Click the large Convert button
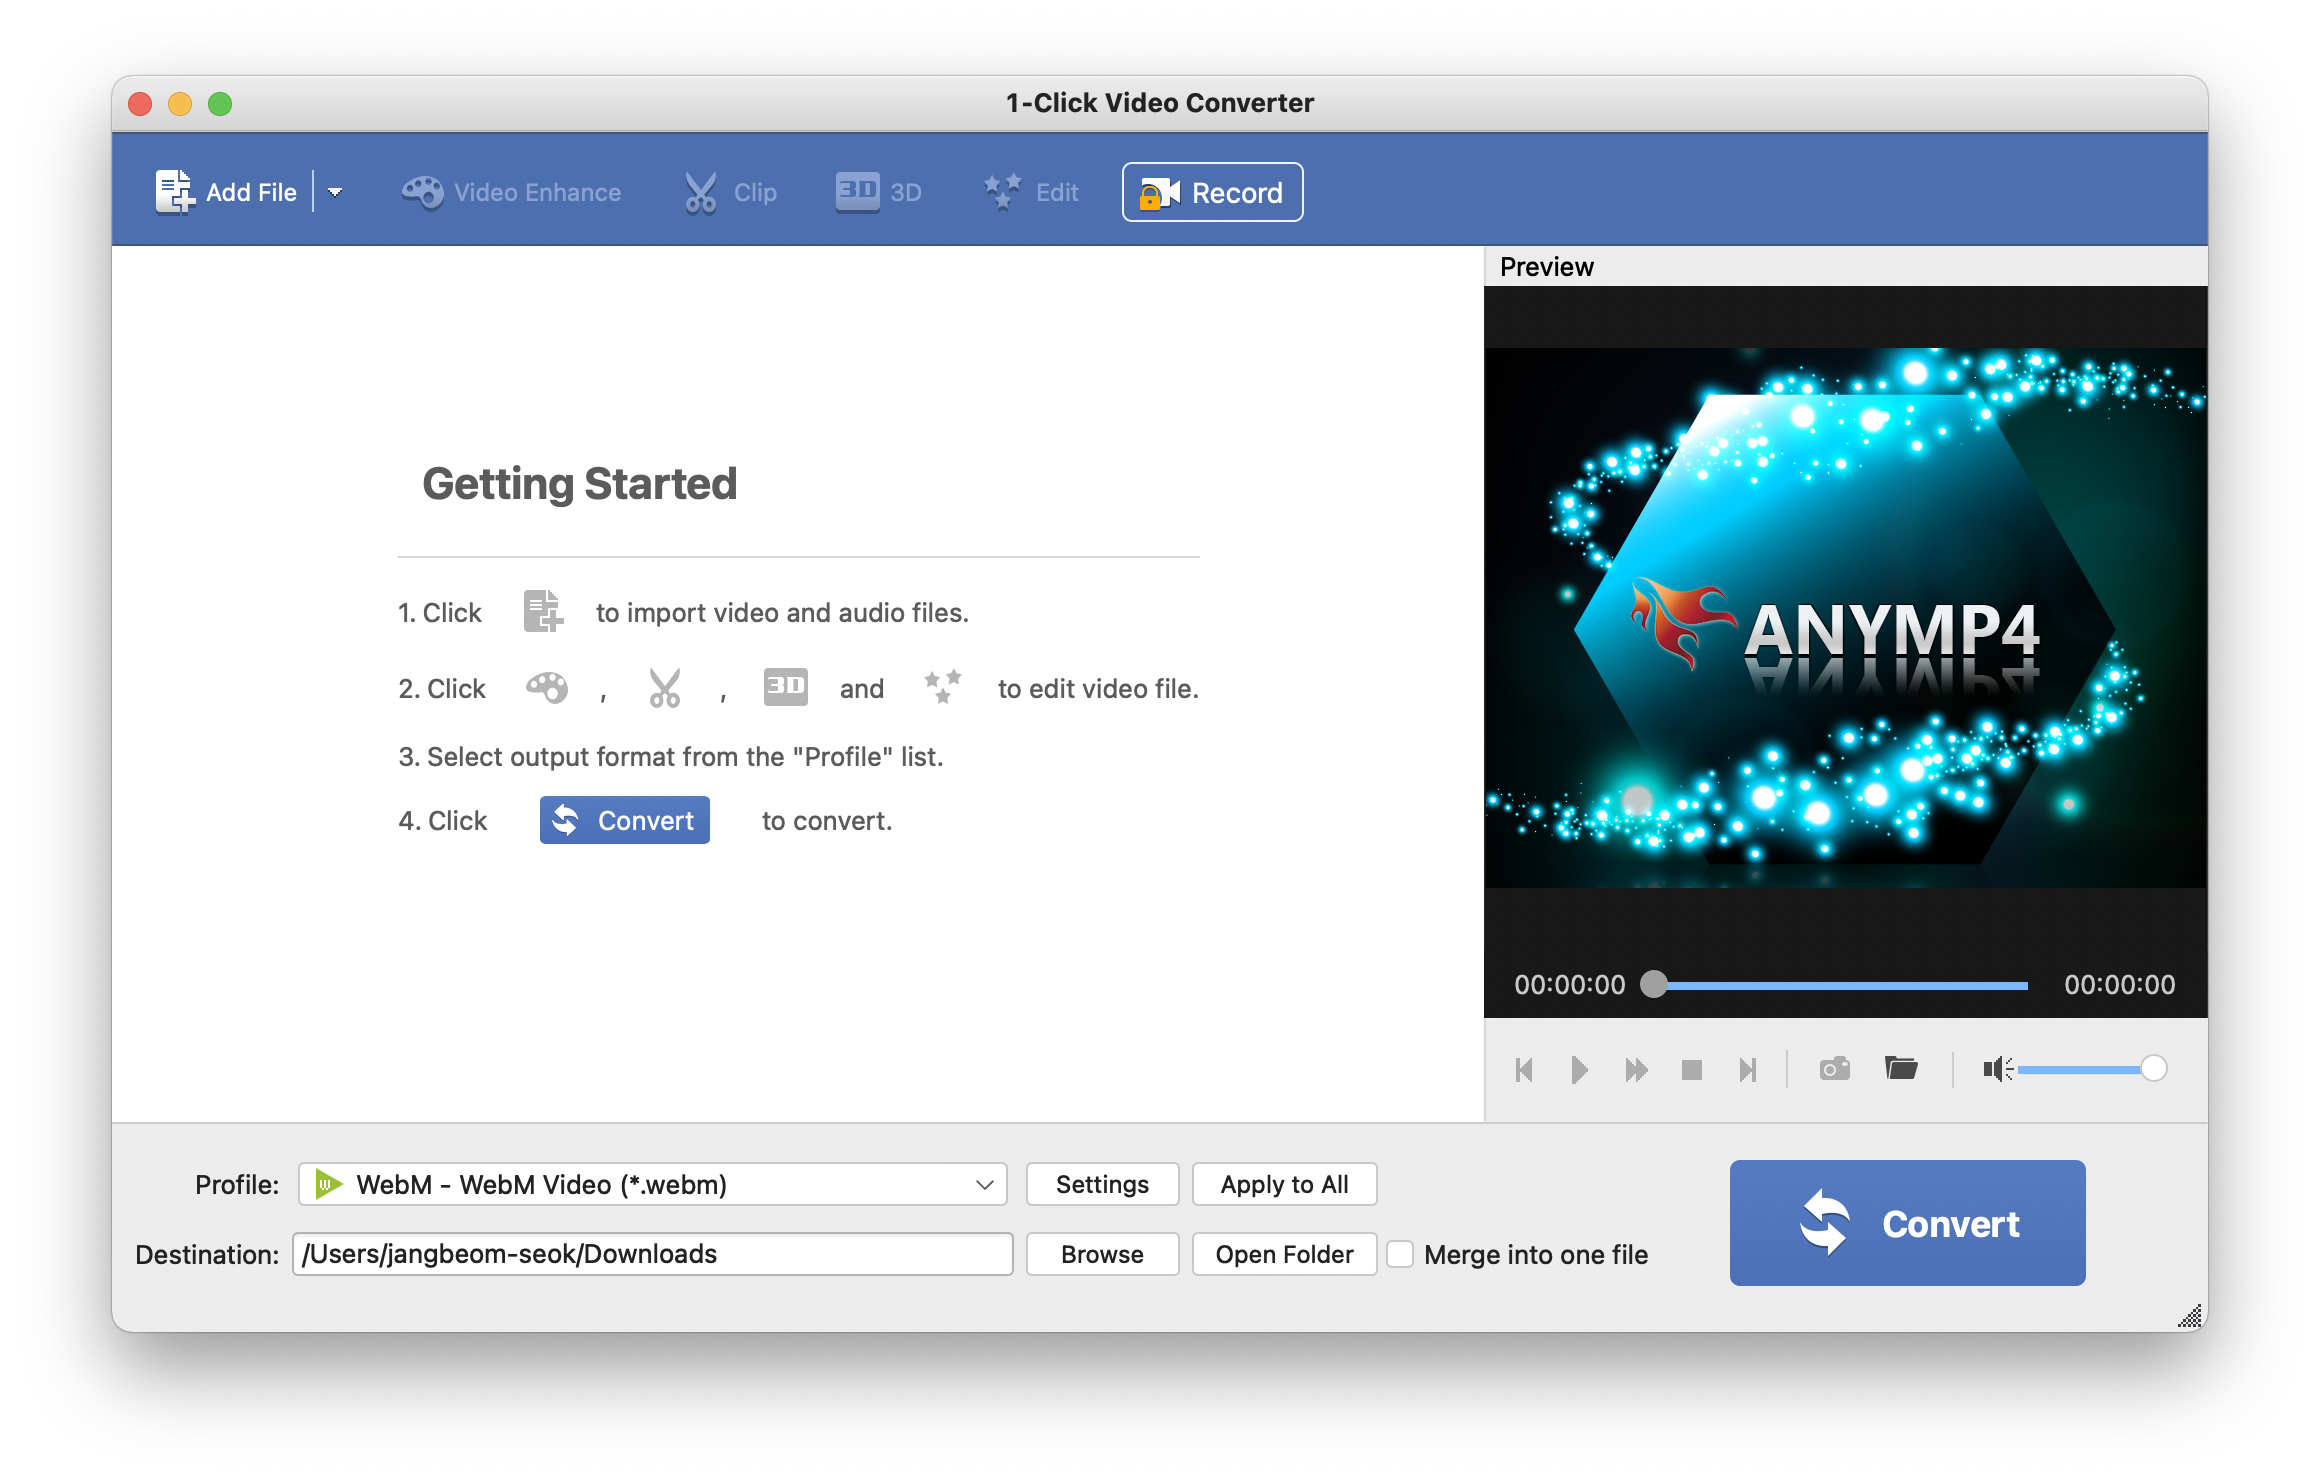 point(1907,1223)
